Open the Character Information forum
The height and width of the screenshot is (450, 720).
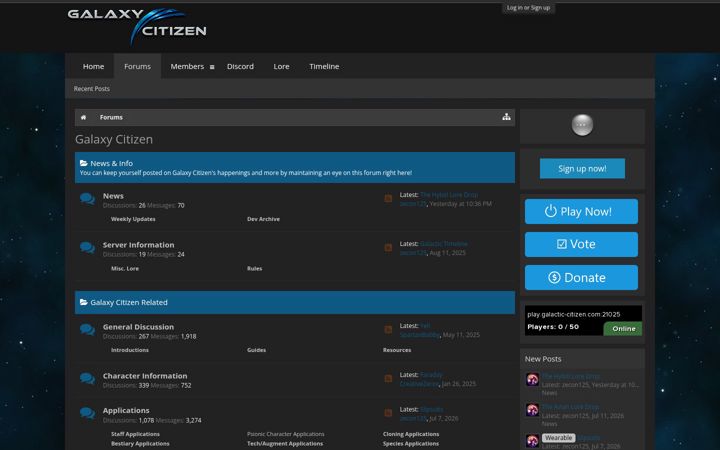[145, 376]
